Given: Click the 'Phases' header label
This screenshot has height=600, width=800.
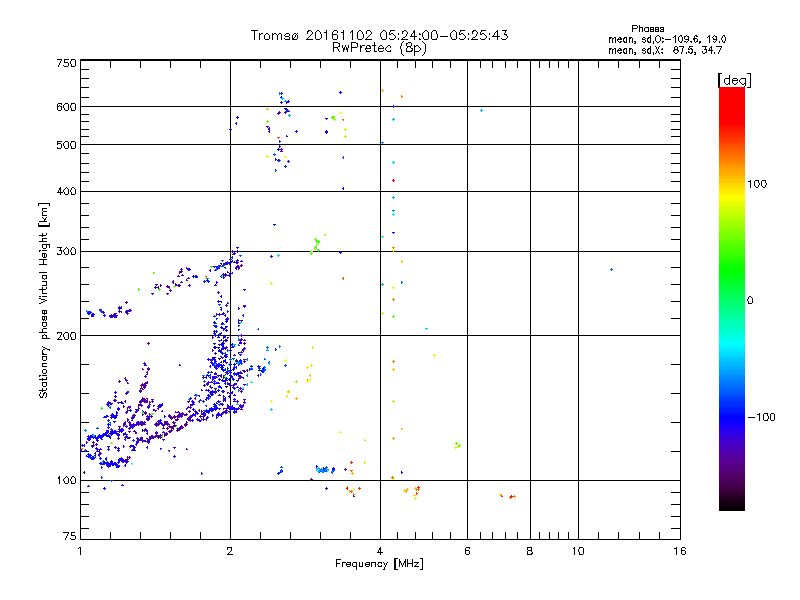Looking at the screenshot, I should point(647,29).
